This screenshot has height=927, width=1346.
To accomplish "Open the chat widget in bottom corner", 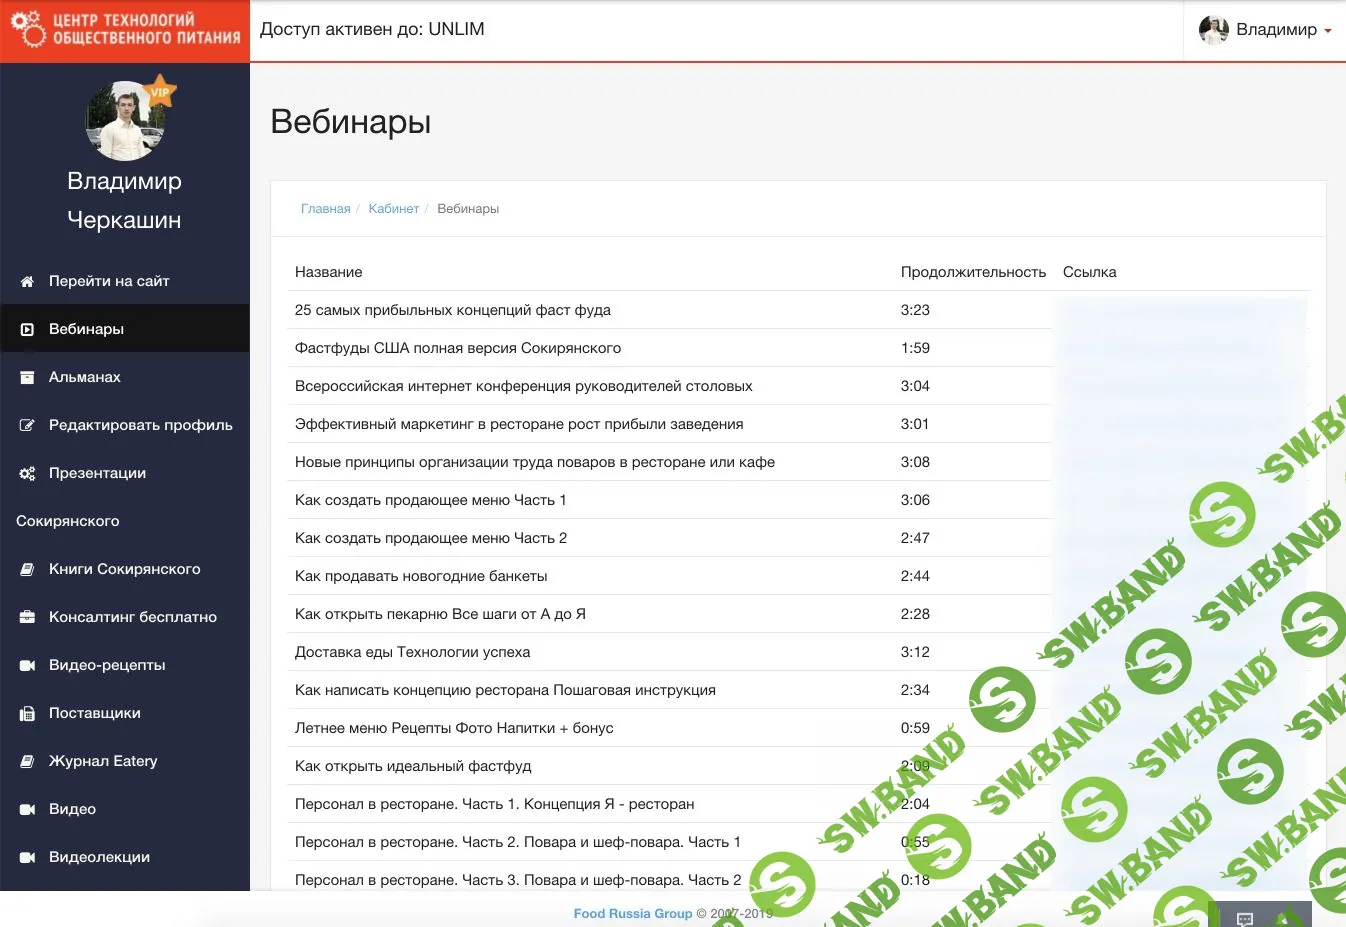I will (1245, 917).
